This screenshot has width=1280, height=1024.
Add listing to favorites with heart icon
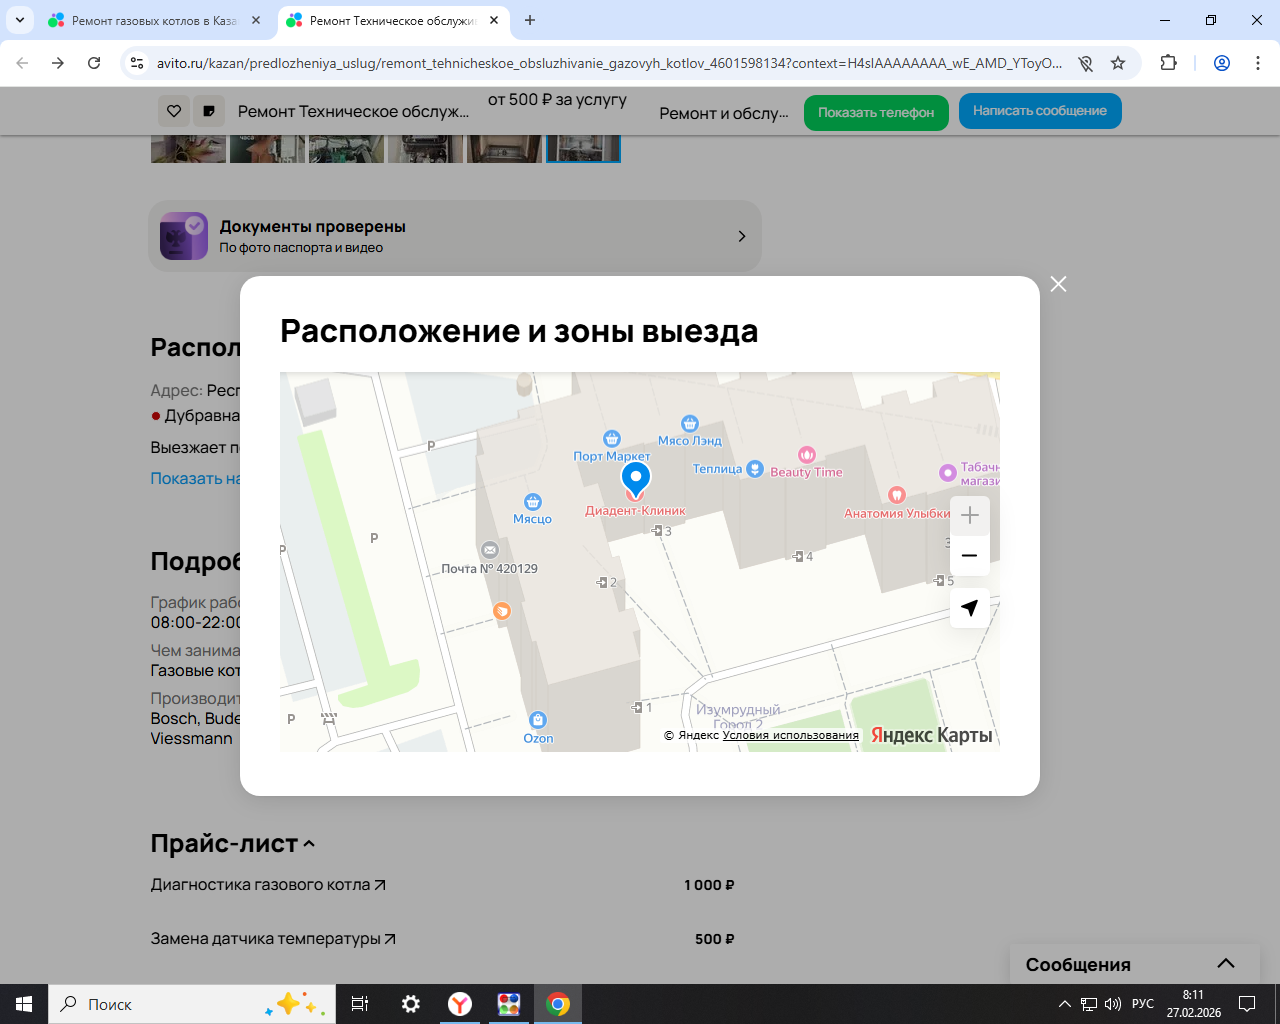174,111
